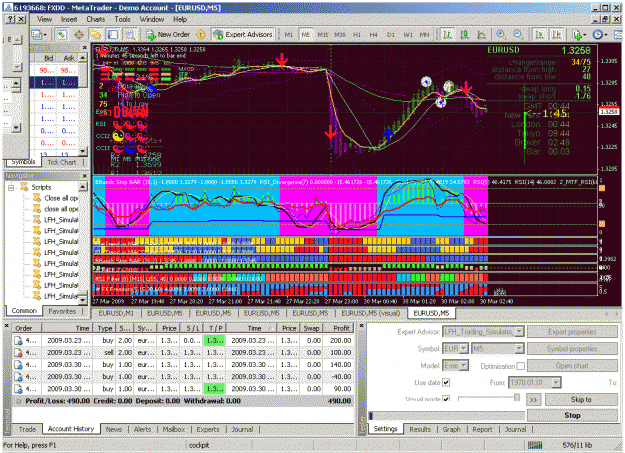Click the yellow diamond MetaQuotes icon
Viewport: 625px width, 453px height.
pos(200,35)
